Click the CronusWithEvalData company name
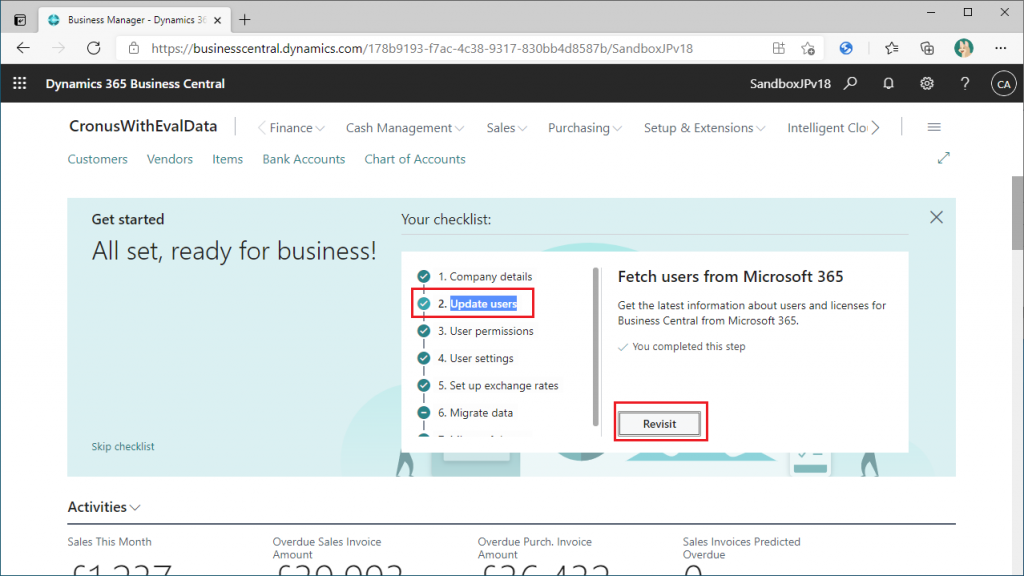 [x=143, y=126]
